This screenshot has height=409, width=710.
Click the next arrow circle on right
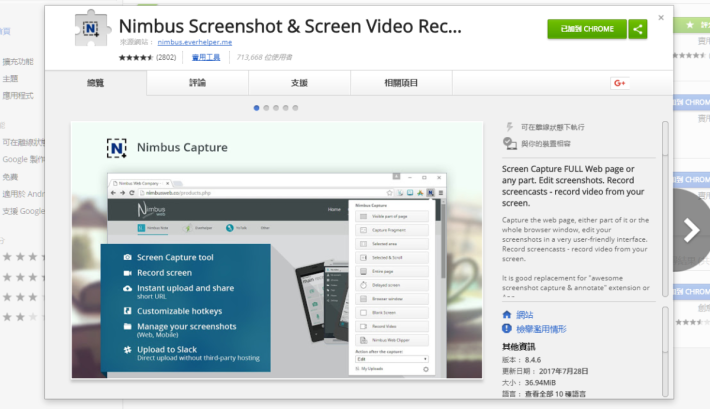(x=691, y=230)
